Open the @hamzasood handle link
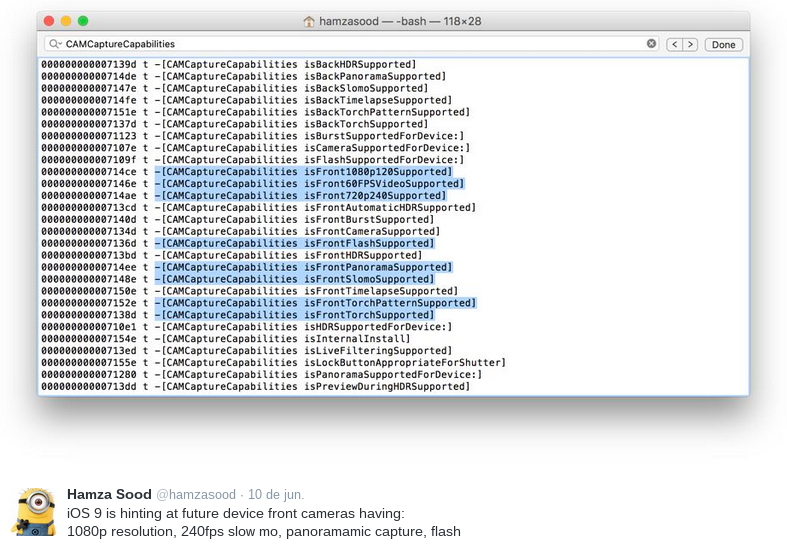 [195, 494]
